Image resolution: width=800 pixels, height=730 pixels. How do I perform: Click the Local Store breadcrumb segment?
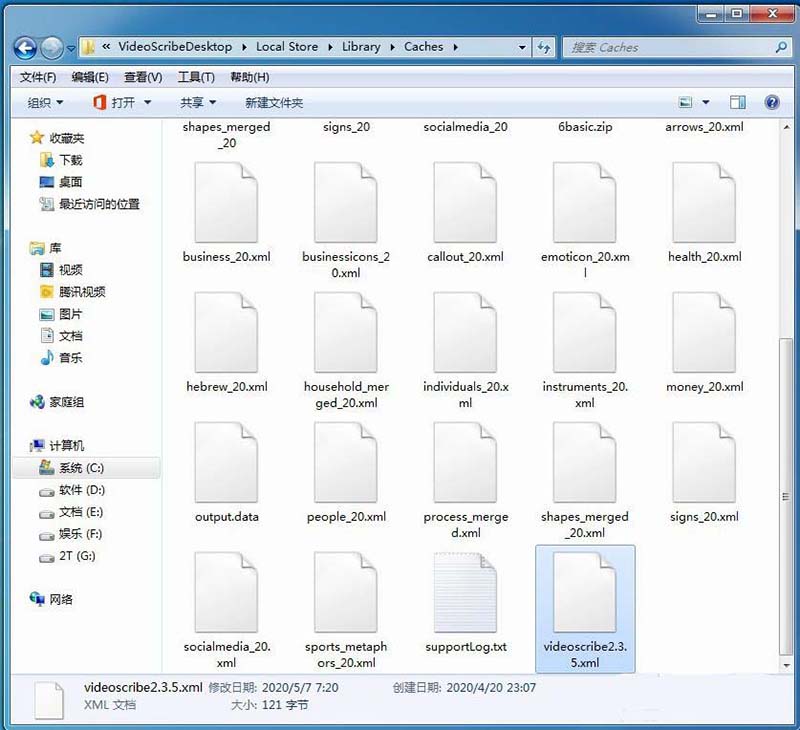tap(287, 47)
